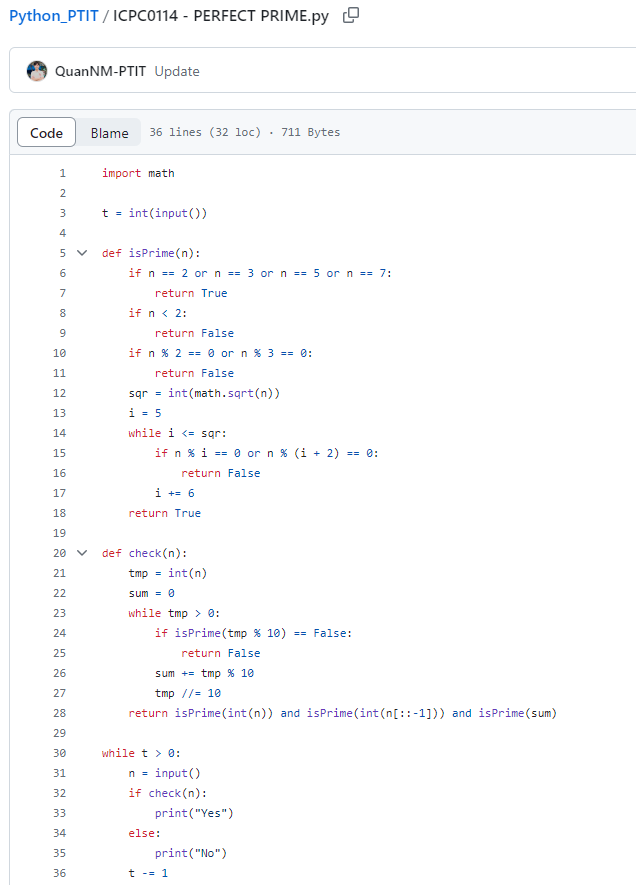This screenshot has height=885, width=636.
Task: Select line number 12
Action: [59, 393]
